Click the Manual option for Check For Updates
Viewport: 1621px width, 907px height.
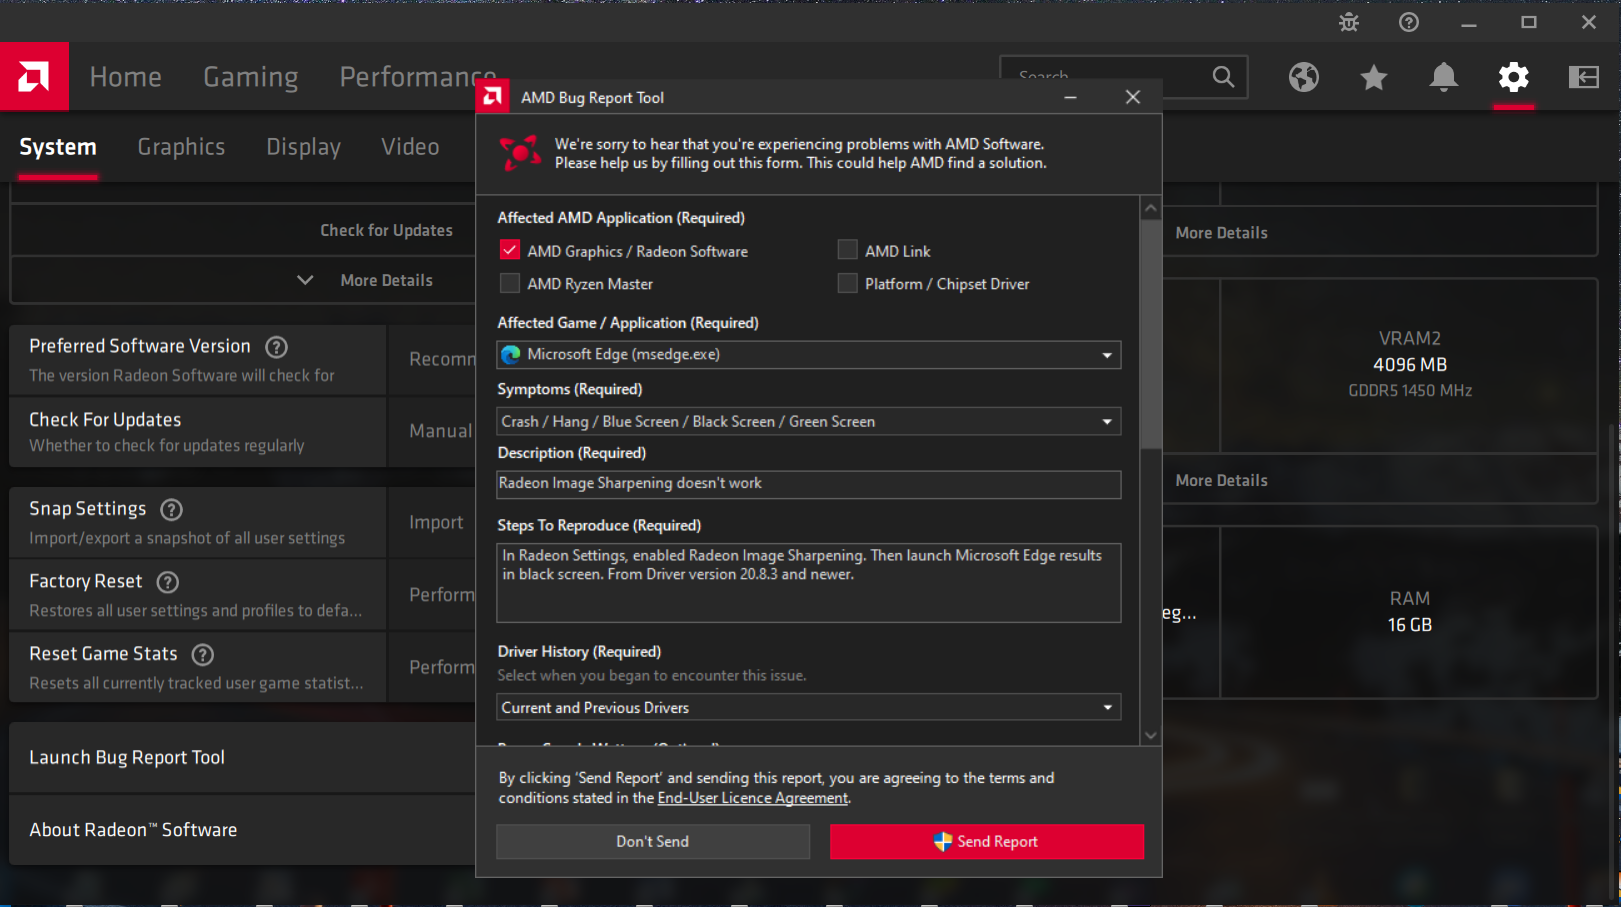pyautogui.click(x=440, y=431)
